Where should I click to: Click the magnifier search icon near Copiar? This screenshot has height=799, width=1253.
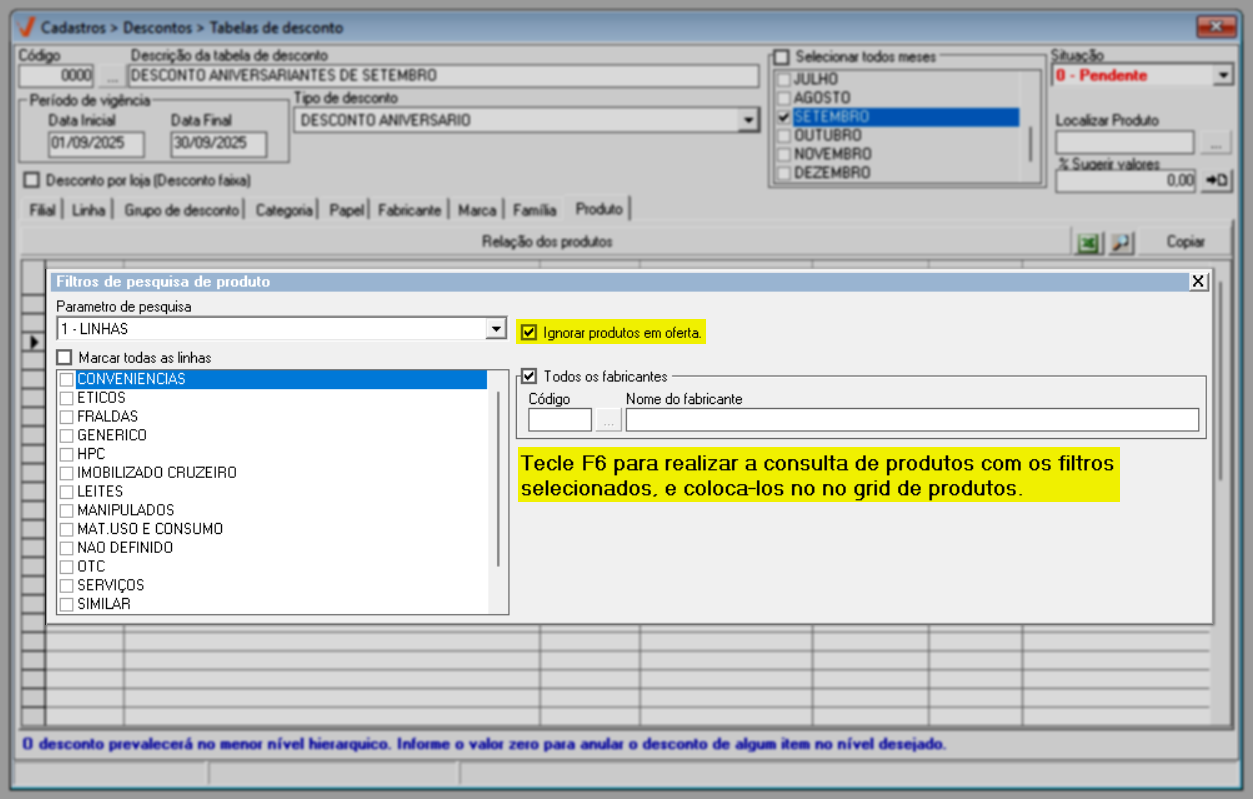point(1121,242)
